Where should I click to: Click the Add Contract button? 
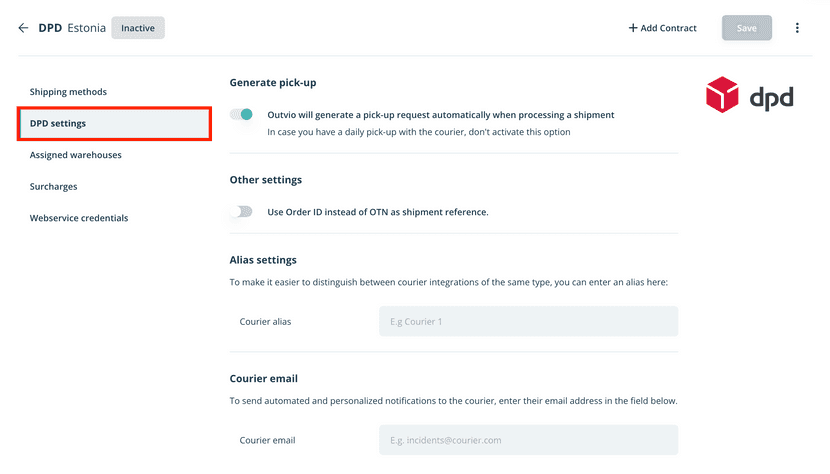(x=663, y=28)
